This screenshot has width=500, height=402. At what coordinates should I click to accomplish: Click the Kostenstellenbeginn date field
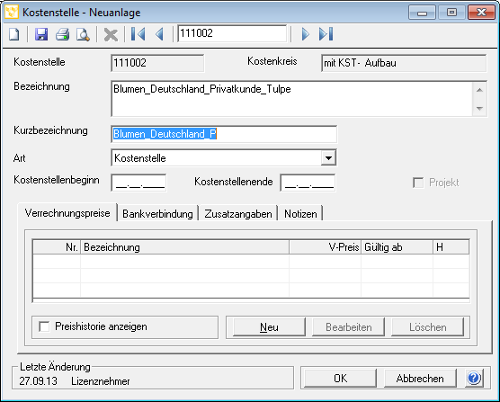pos(139,183)
